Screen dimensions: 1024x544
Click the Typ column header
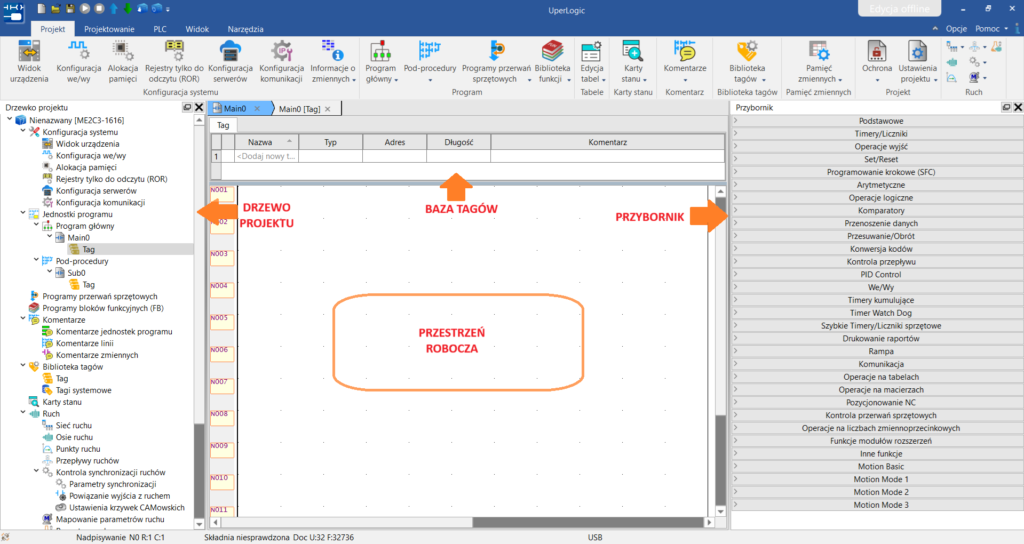[x=330, y=142]
